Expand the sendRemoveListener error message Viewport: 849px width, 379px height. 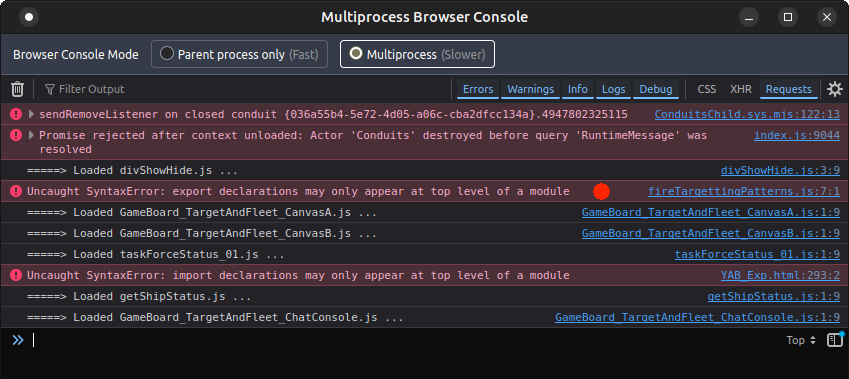tap(31, 114)
